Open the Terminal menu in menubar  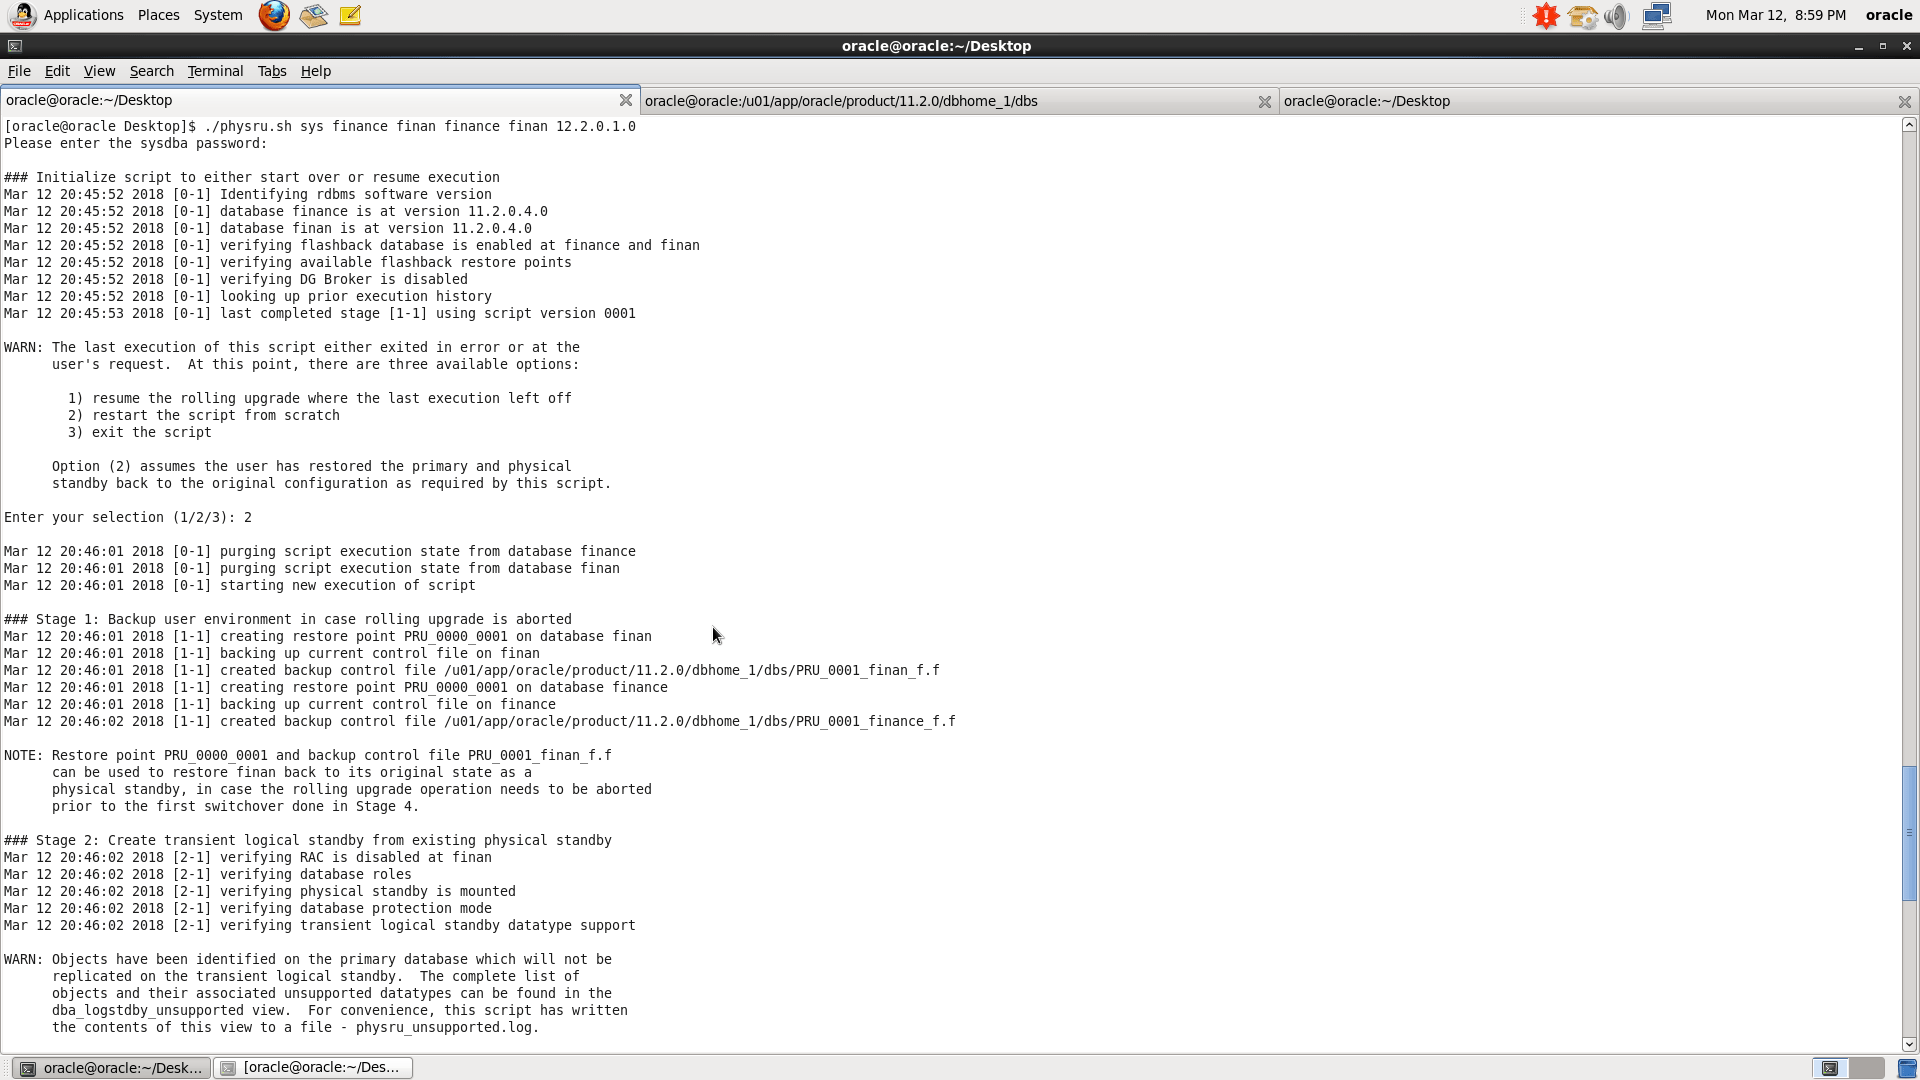tap(215, 71)
